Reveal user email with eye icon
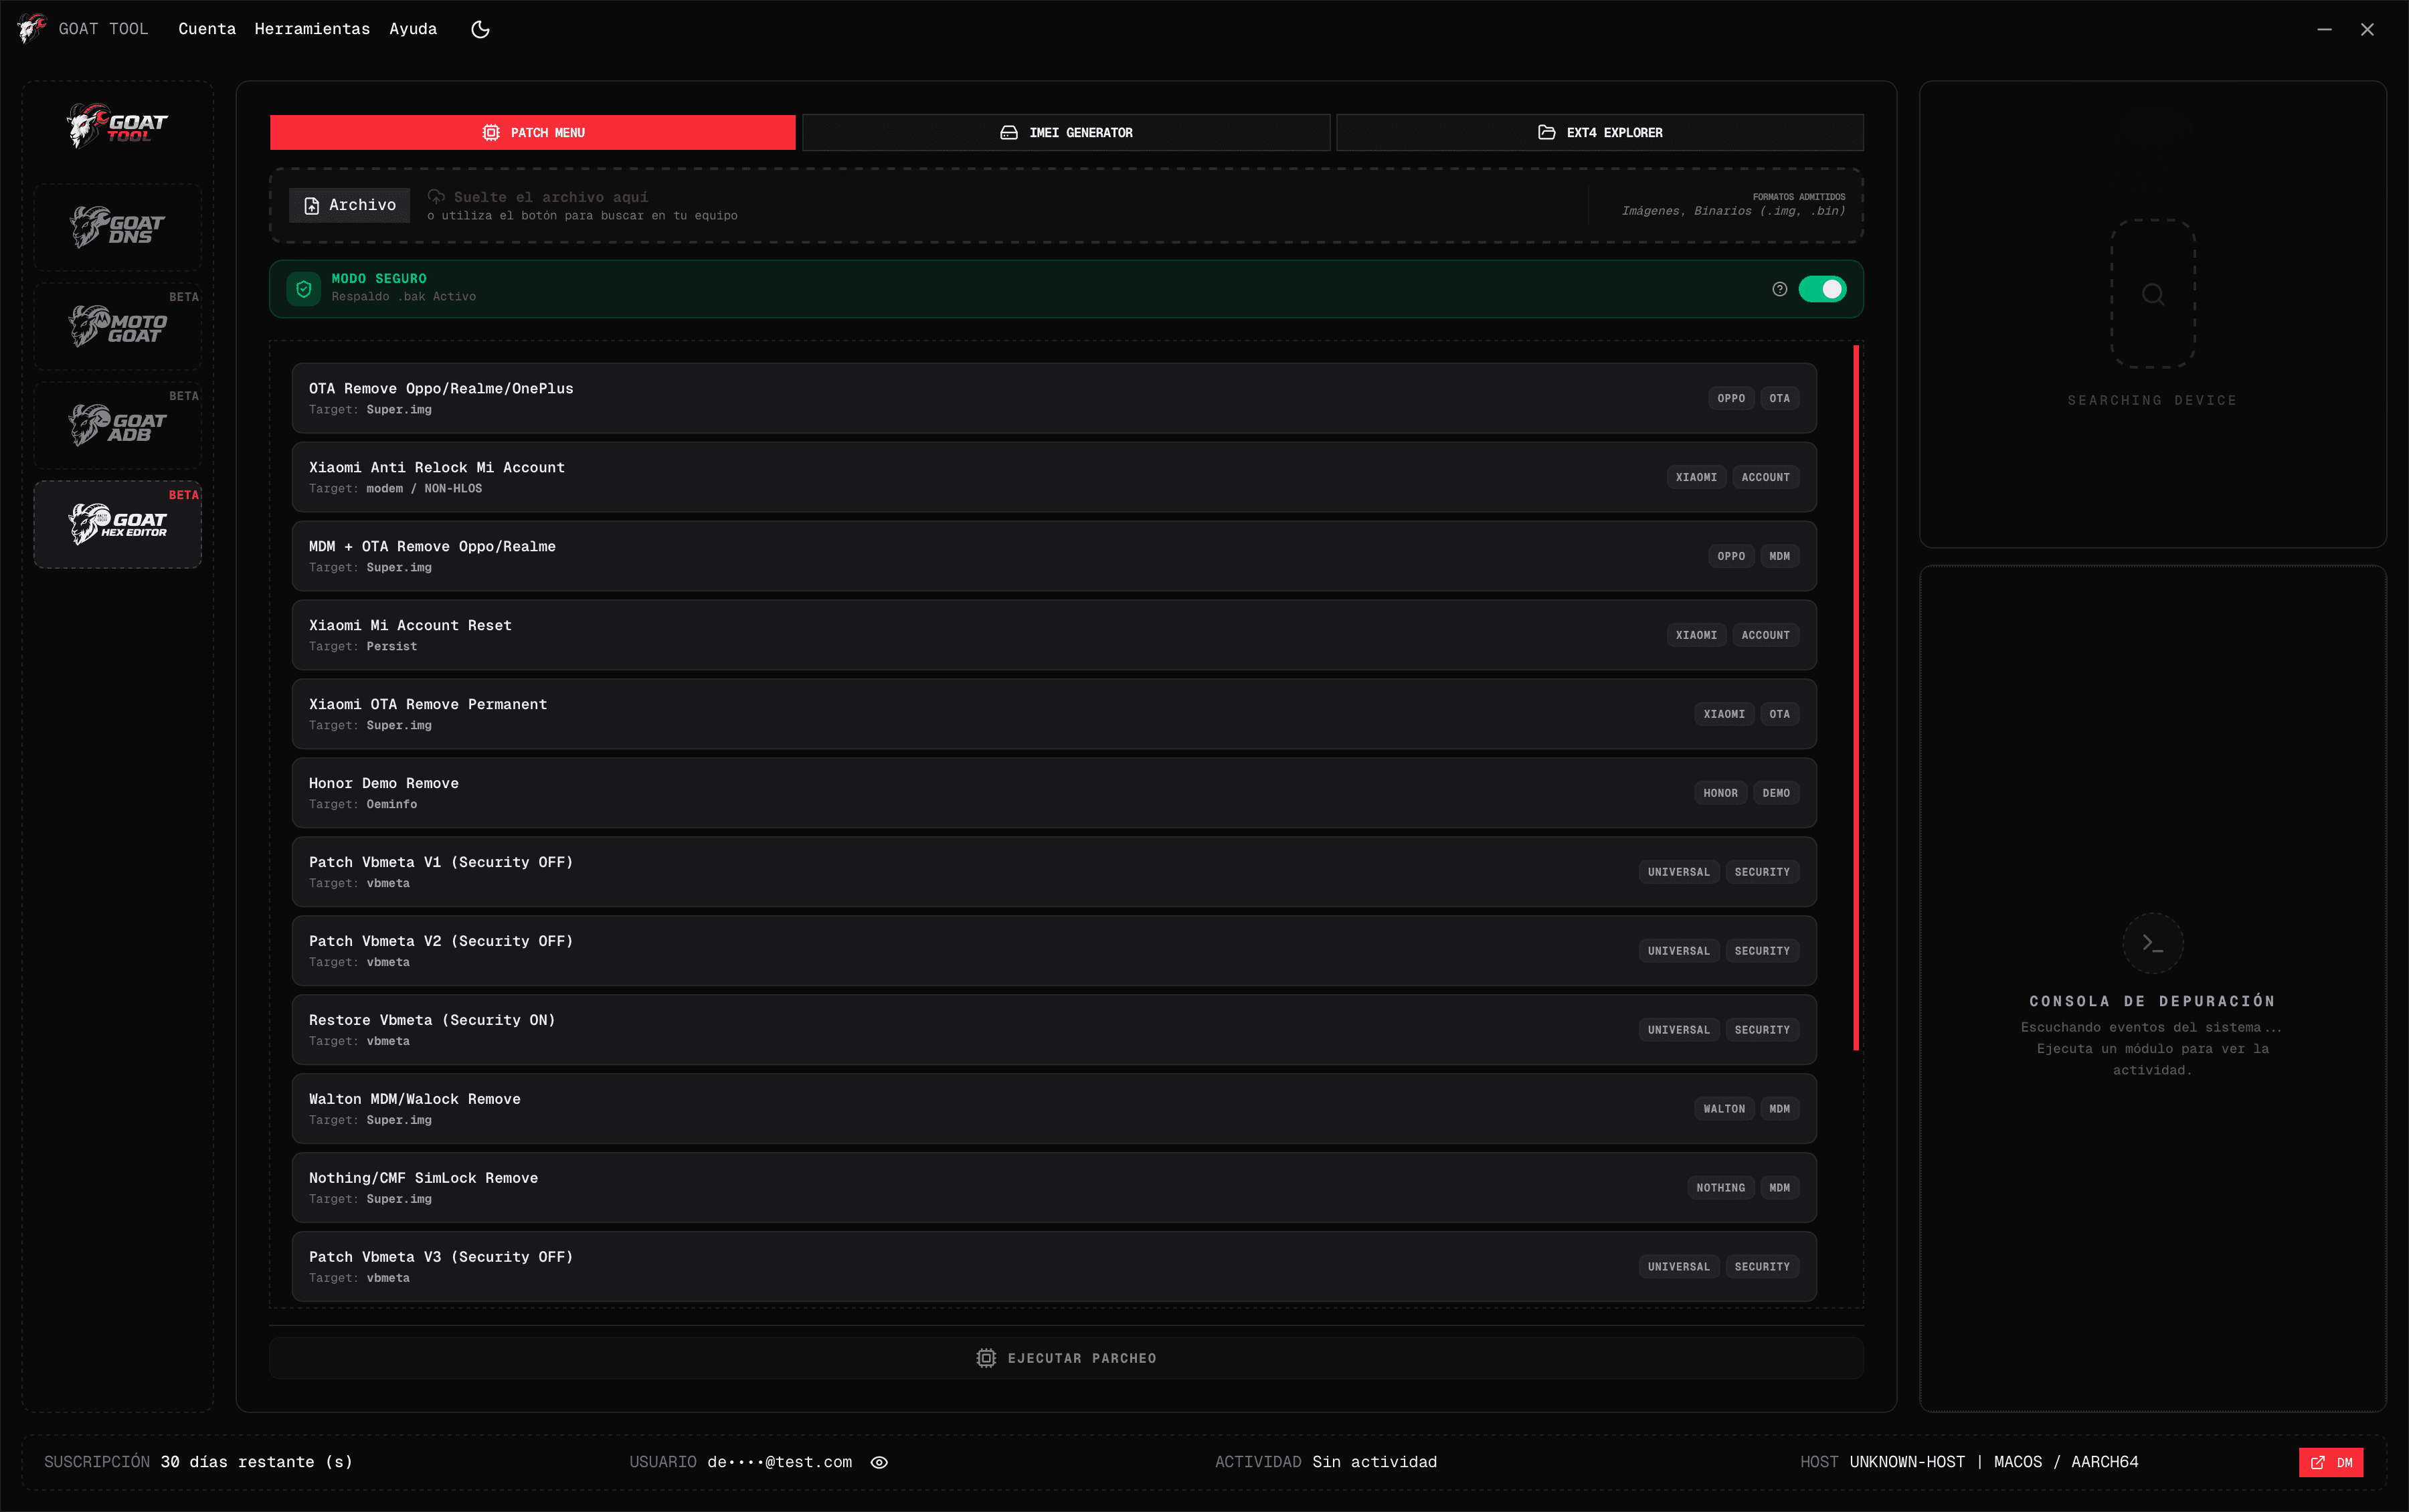The image size is (2409, 1512). coord(879,1462)
